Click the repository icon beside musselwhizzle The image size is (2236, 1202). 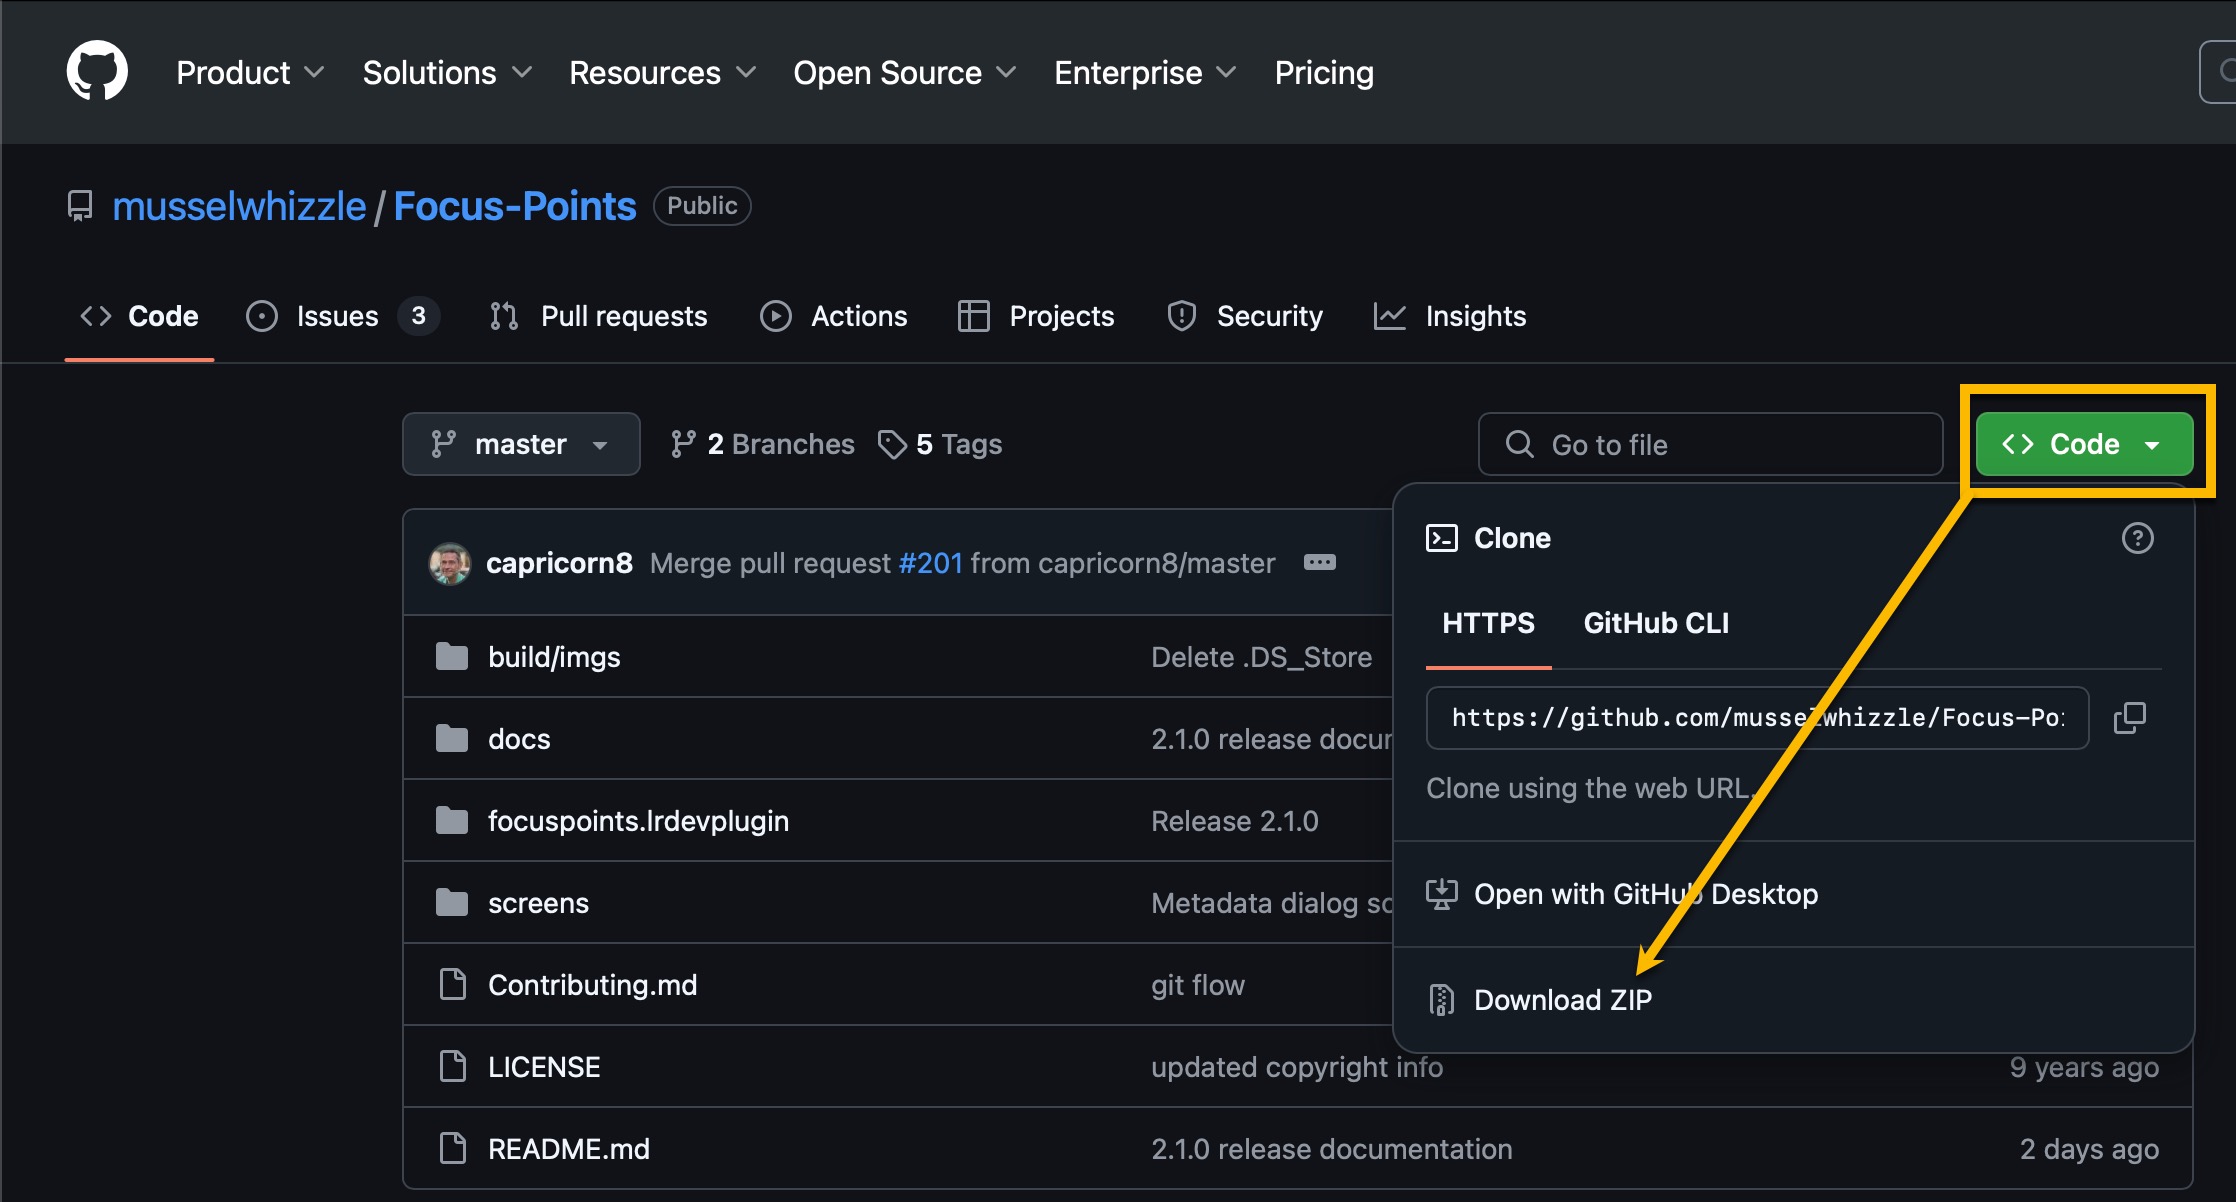pyautogui.click(x=80, y=206)
